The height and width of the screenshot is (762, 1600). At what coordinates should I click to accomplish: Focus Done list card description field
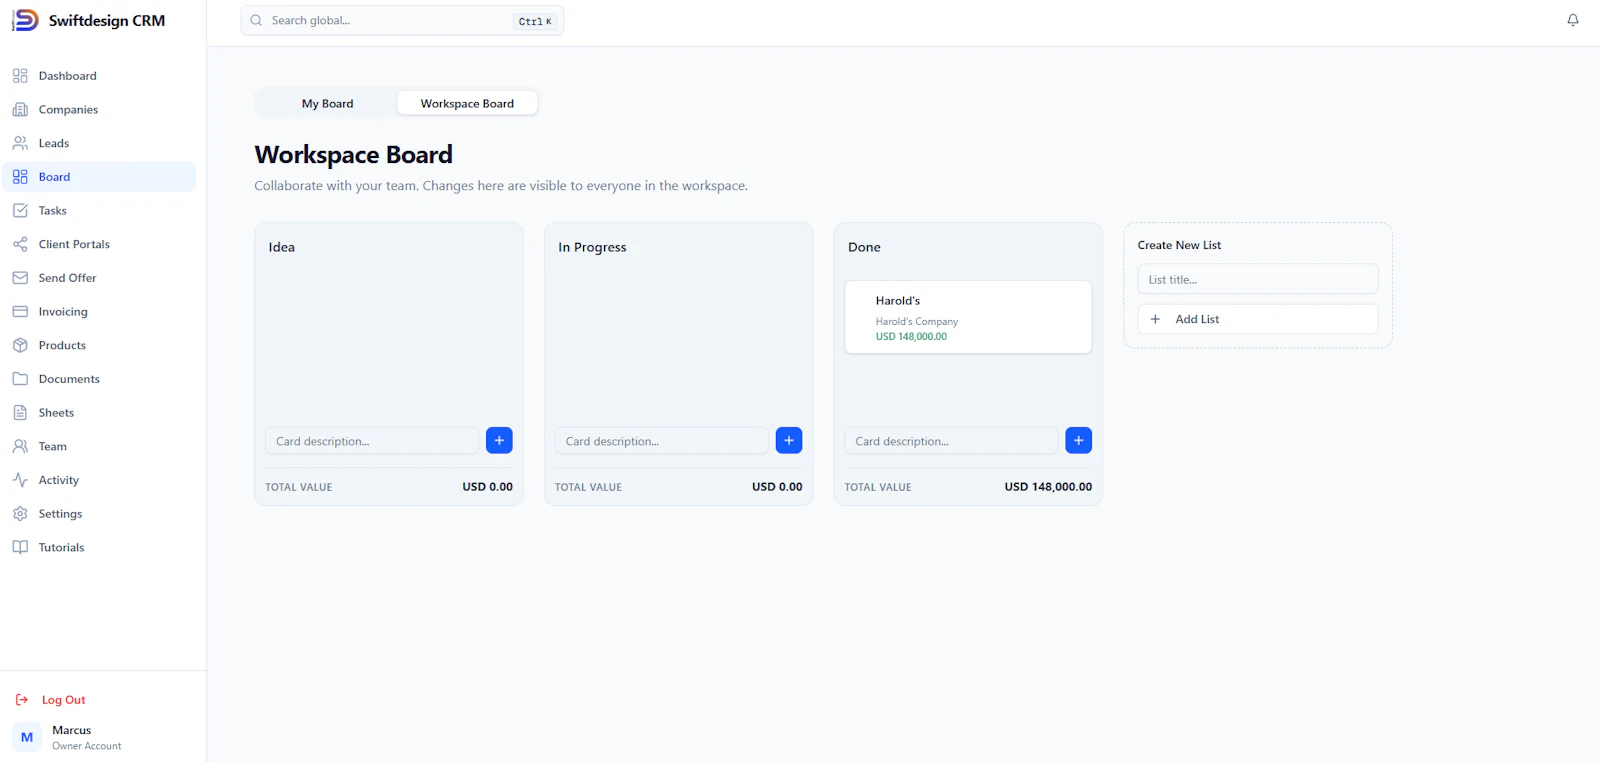(x=951, y=441)
